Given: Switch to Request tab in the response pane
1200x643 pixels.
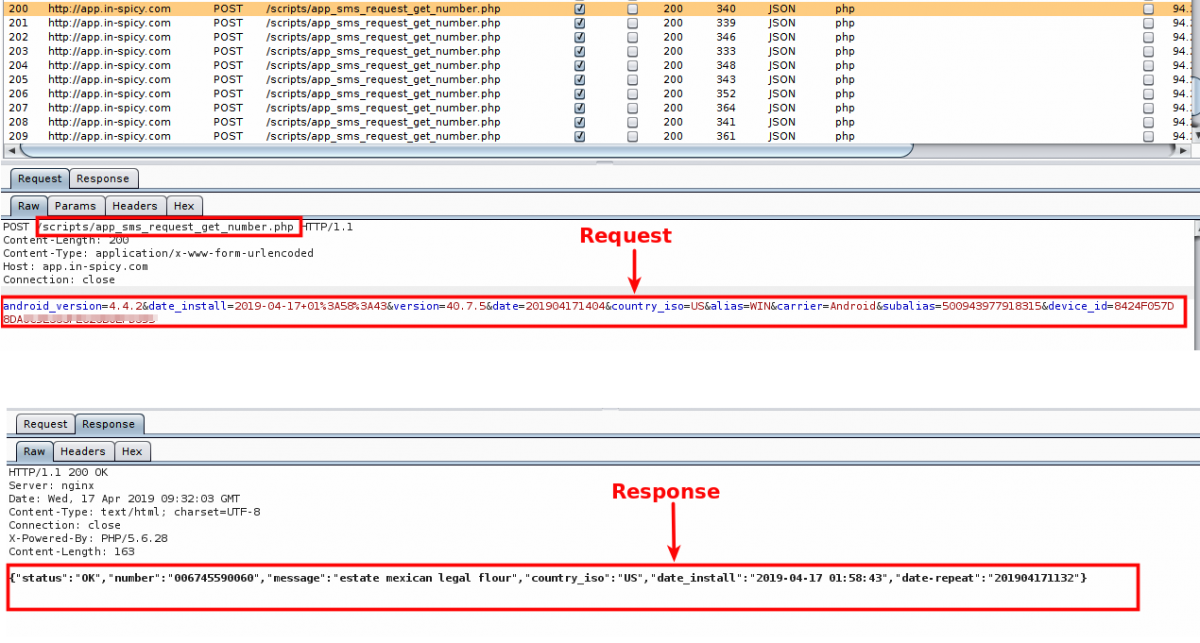Looking at the screenshot, I should (x=45, y=424).
